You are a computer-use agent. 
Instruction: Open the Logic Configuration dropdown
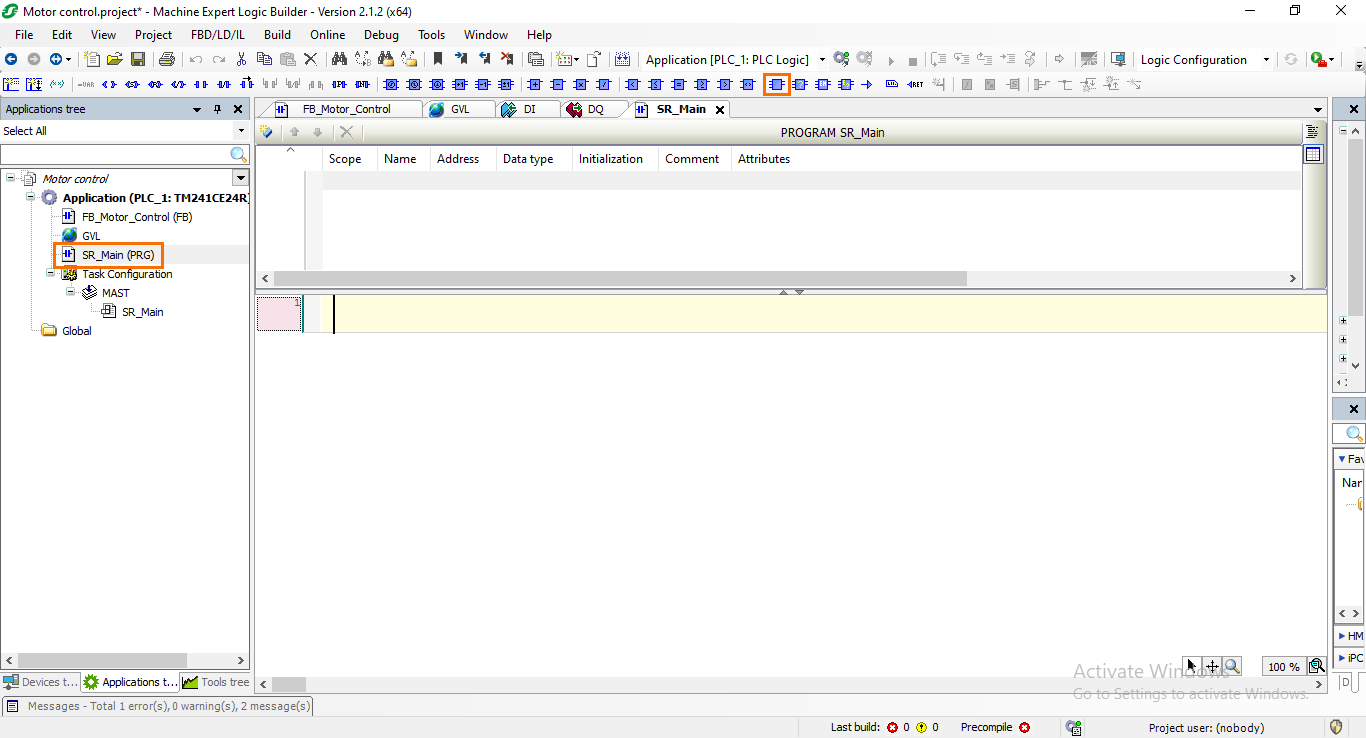click(x=1265, y=59)
